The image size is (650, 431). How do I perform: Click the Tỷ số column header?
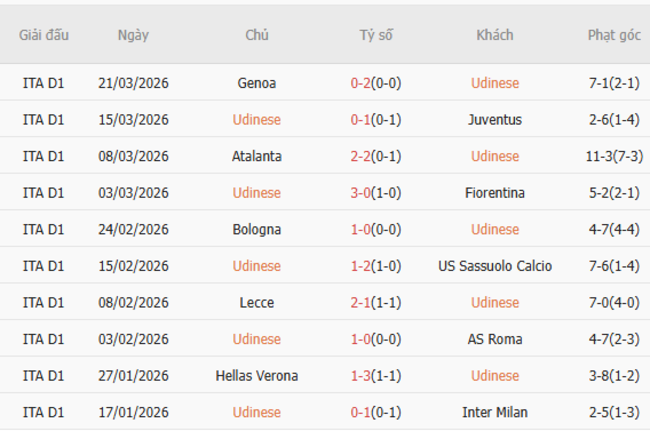(x=376, y=35)
